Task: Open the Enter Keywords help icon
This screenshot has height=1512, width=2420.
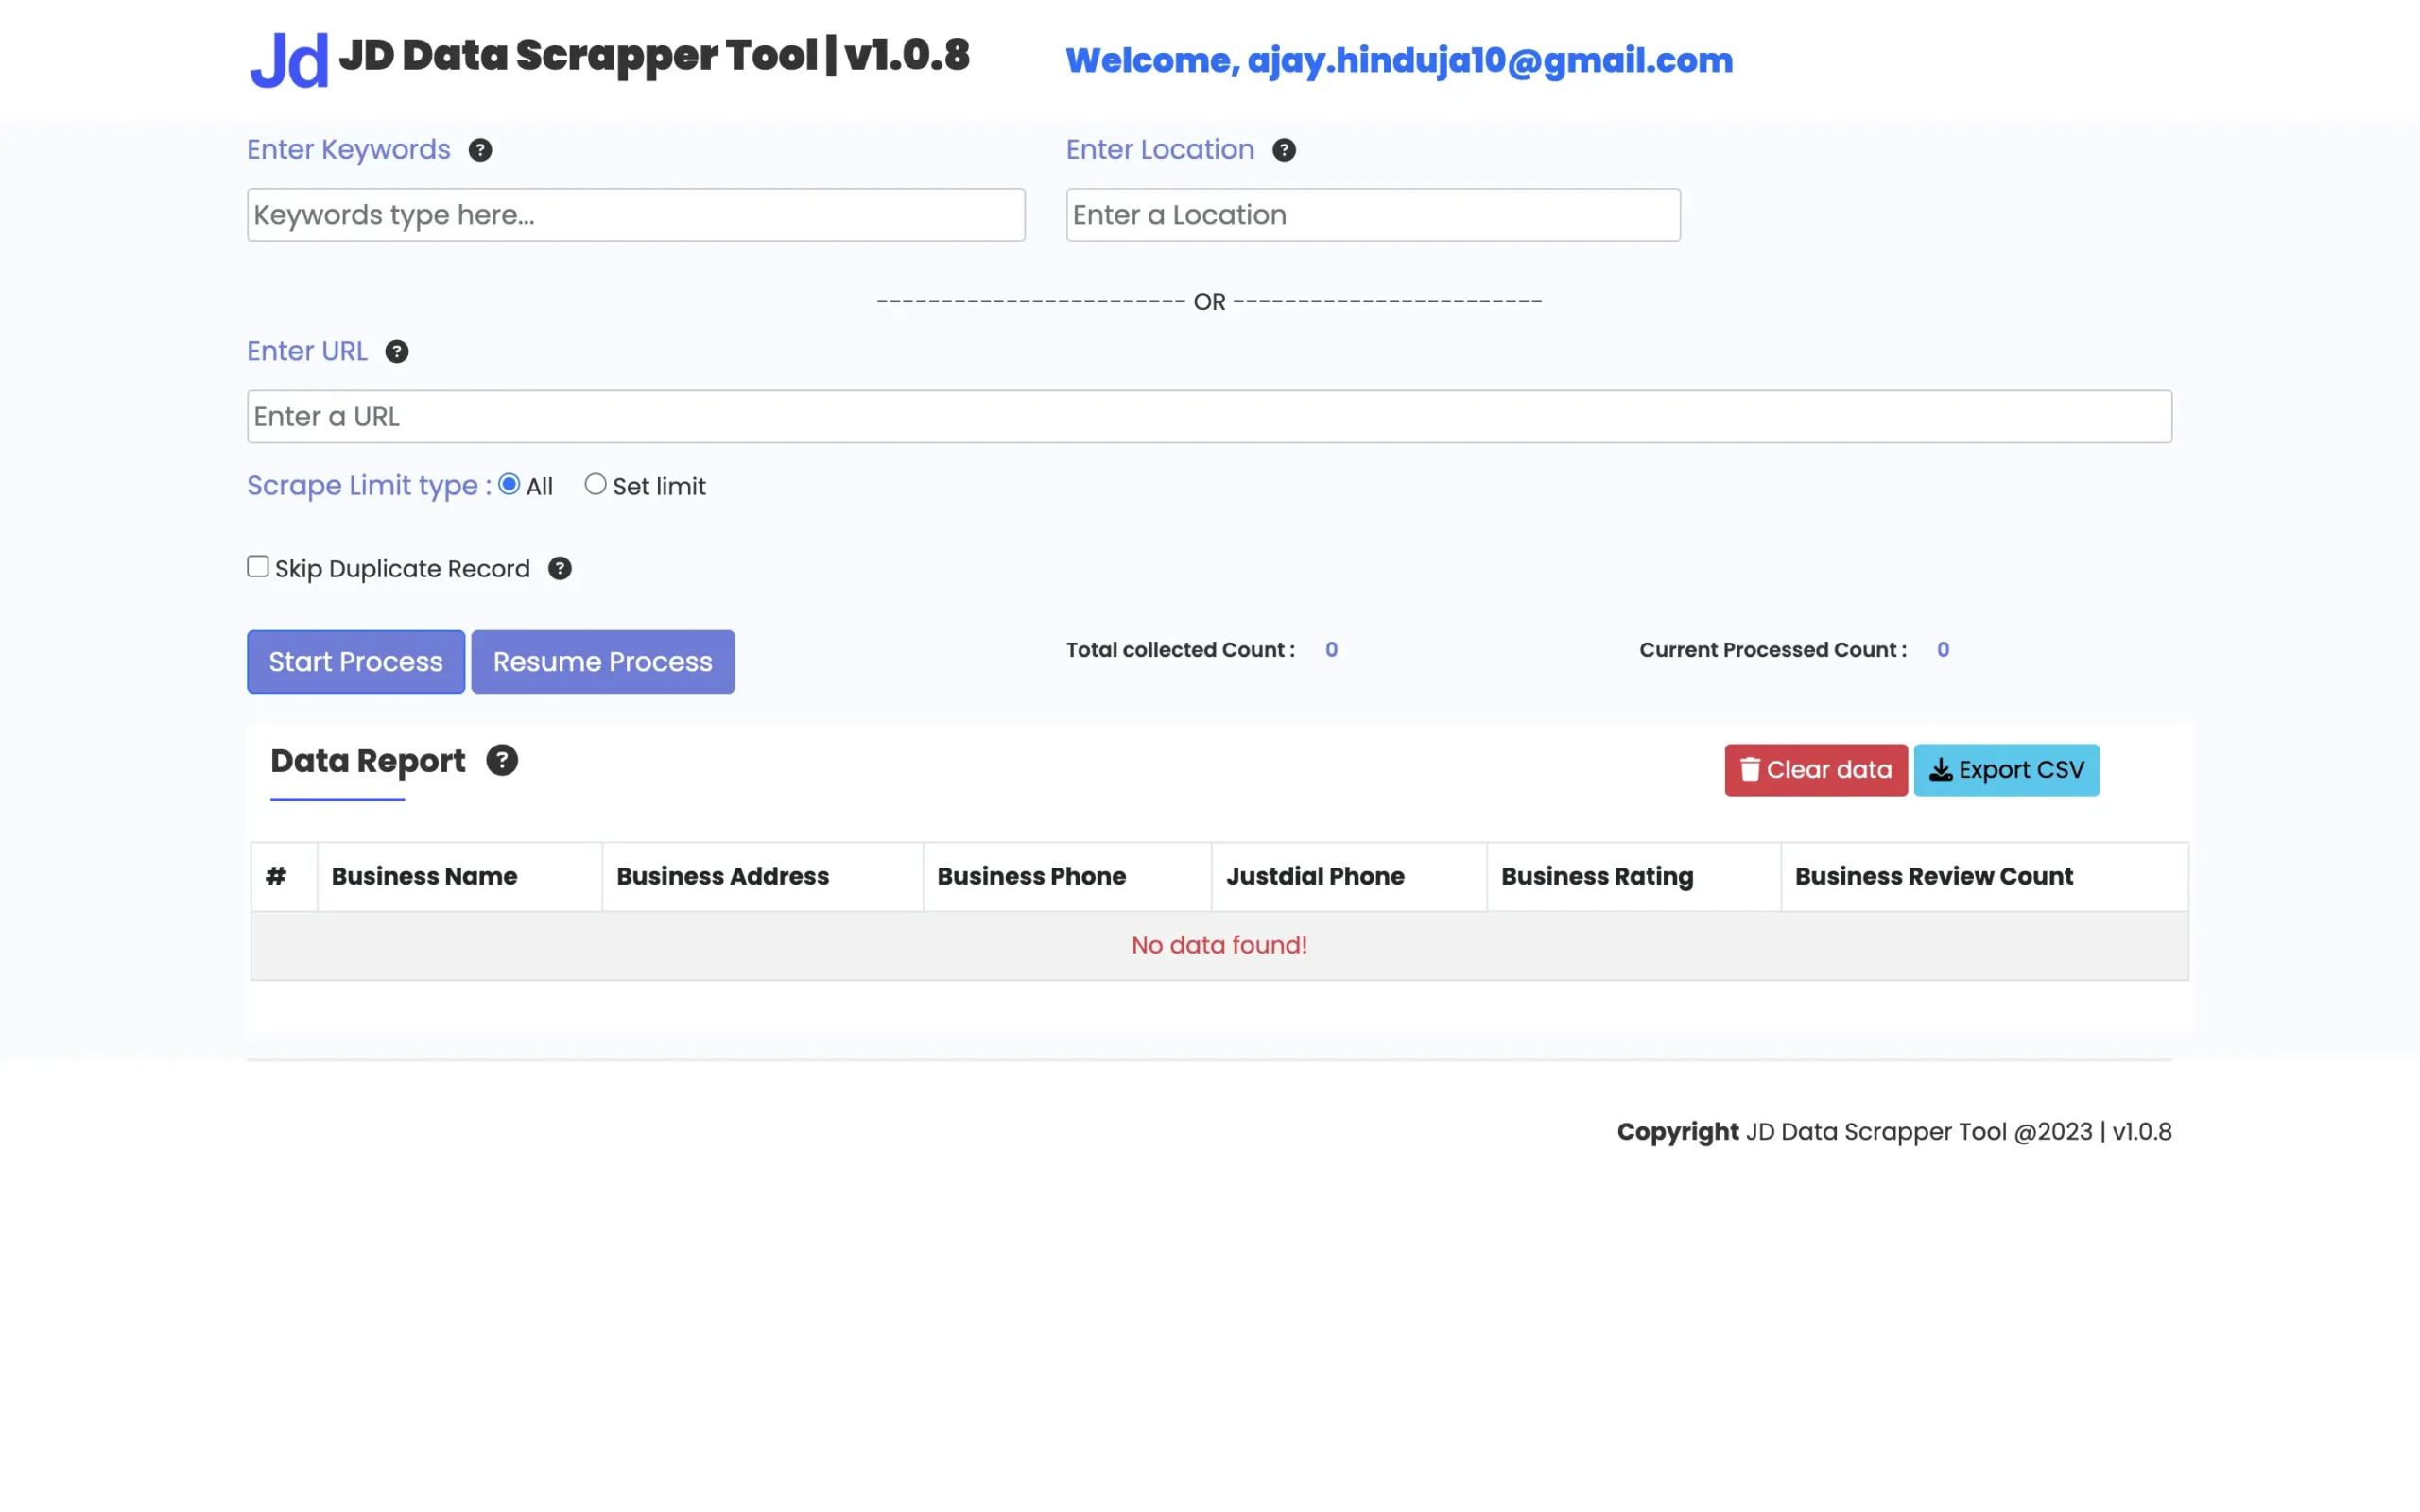Action: [480, 150]
